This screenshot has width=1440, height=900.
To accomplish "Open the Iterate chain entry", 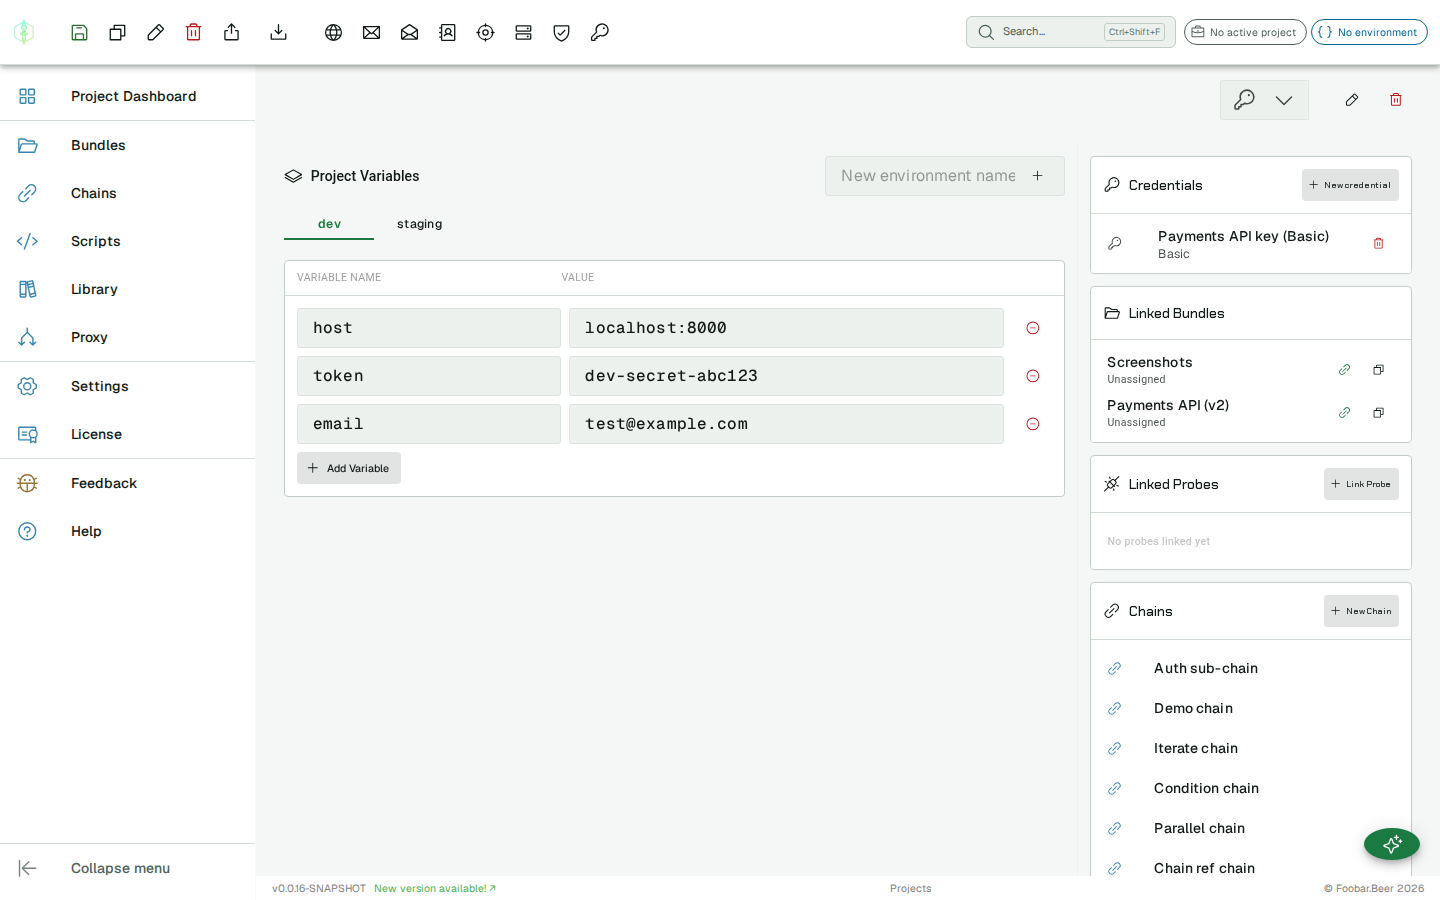I will coord(1251,748).
